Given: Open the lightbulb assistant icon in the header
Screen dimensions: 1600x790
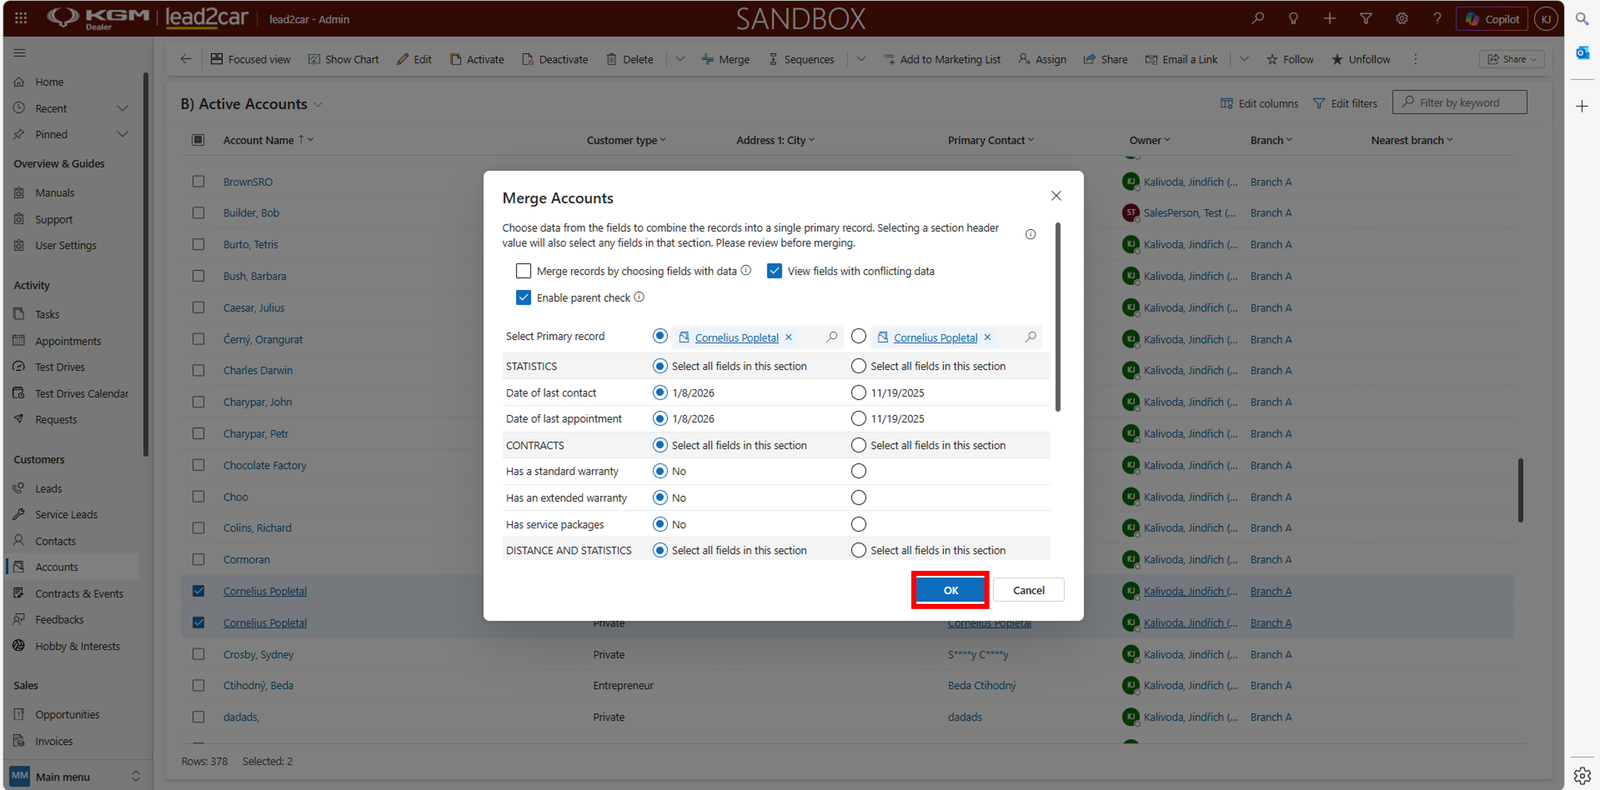Looking at the screenshot, I should point(1293,18).
